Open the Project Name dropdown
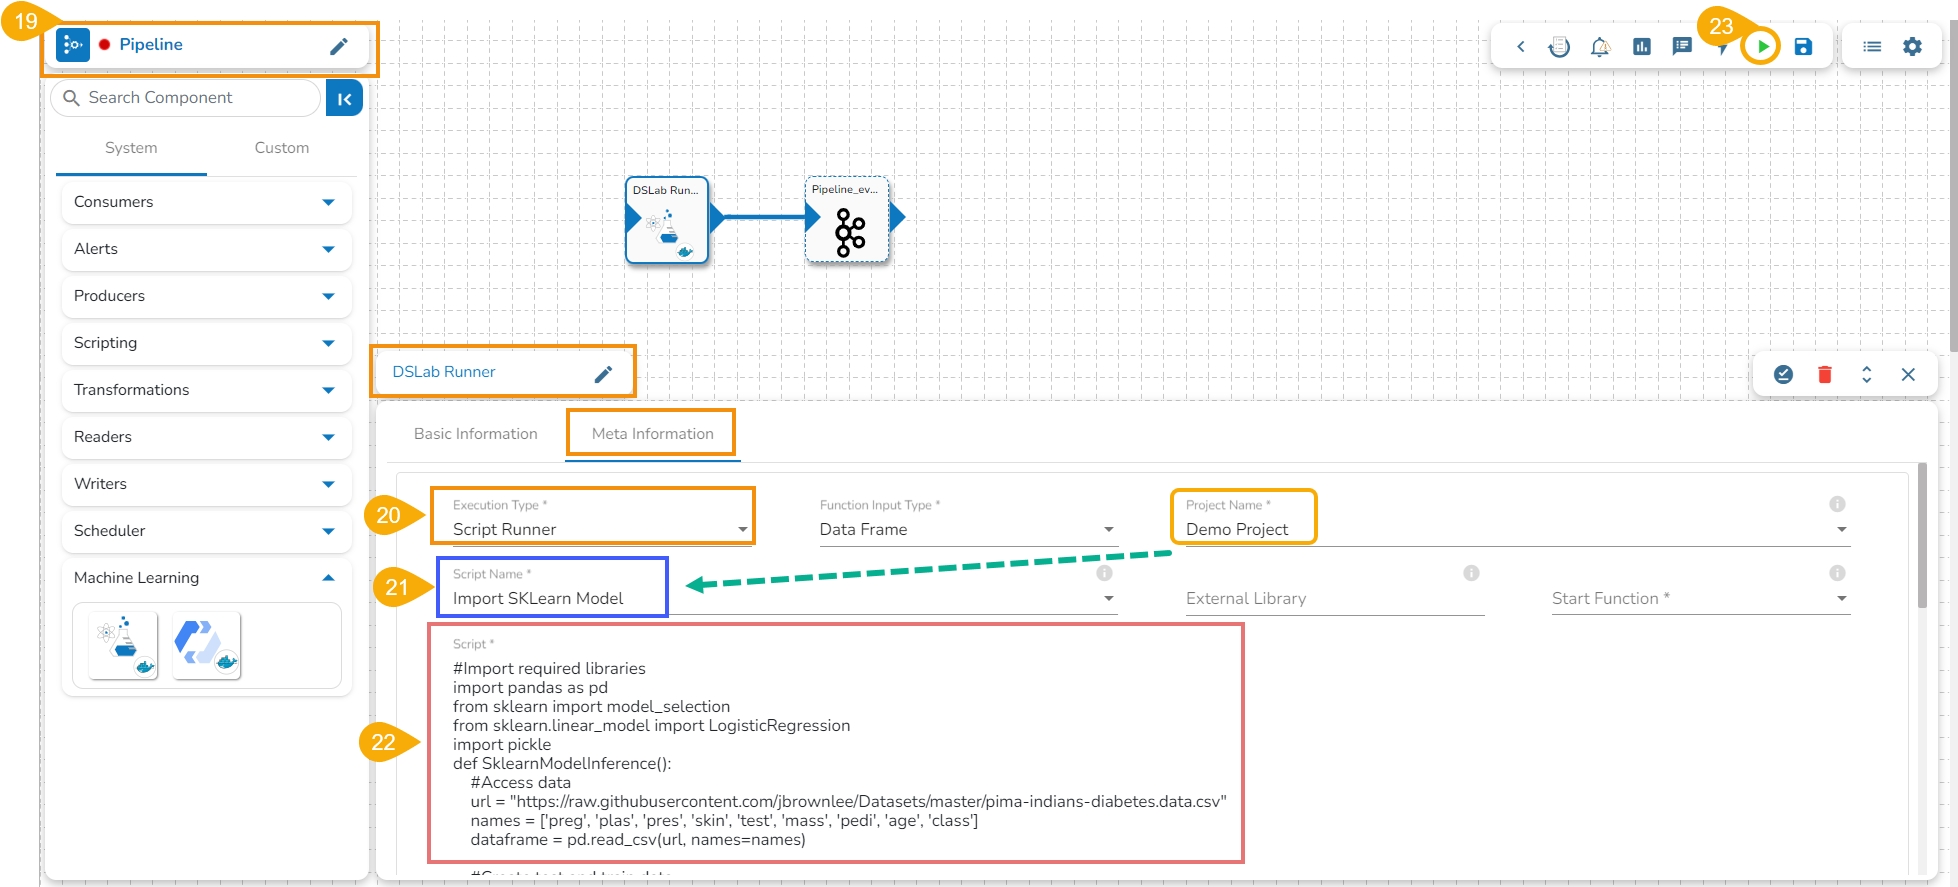 click(x=1517, y=529)
